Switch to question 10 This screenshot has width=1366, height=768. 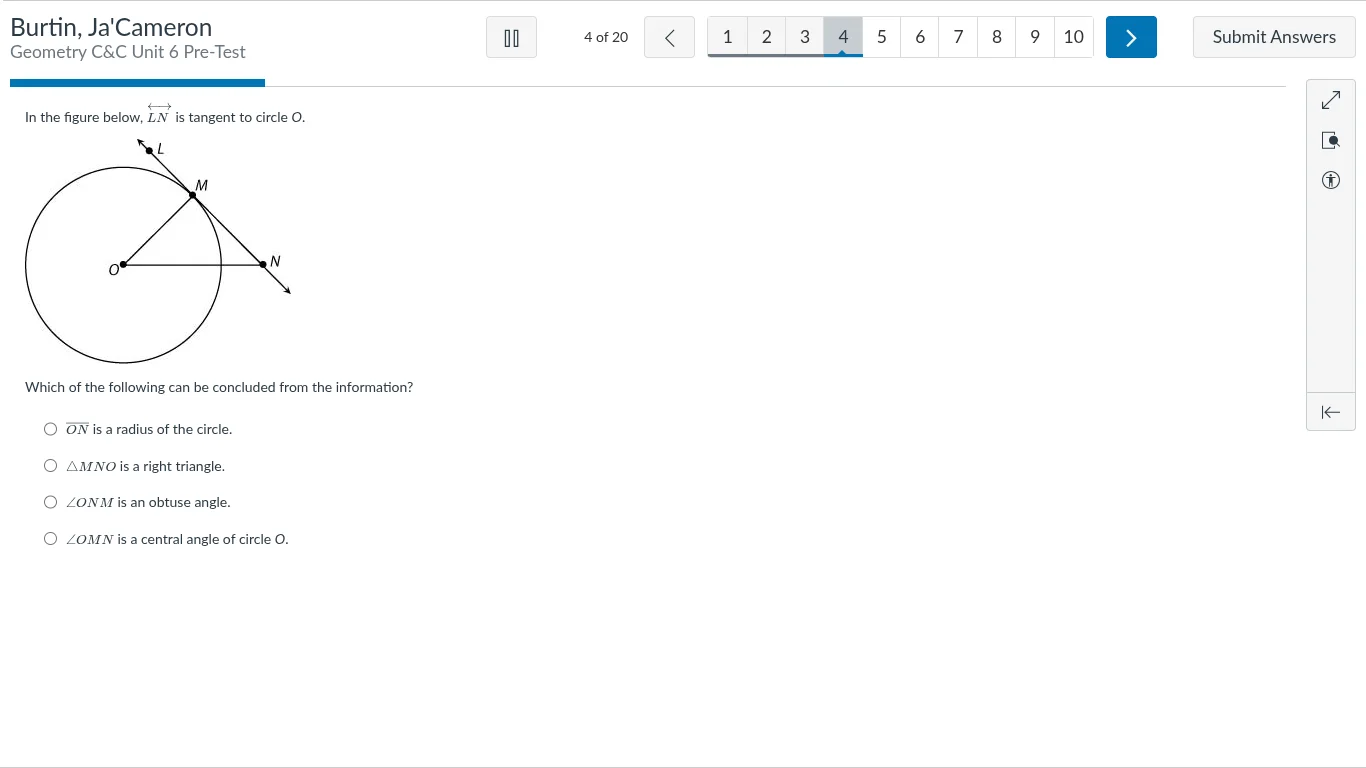(1073, 37)
